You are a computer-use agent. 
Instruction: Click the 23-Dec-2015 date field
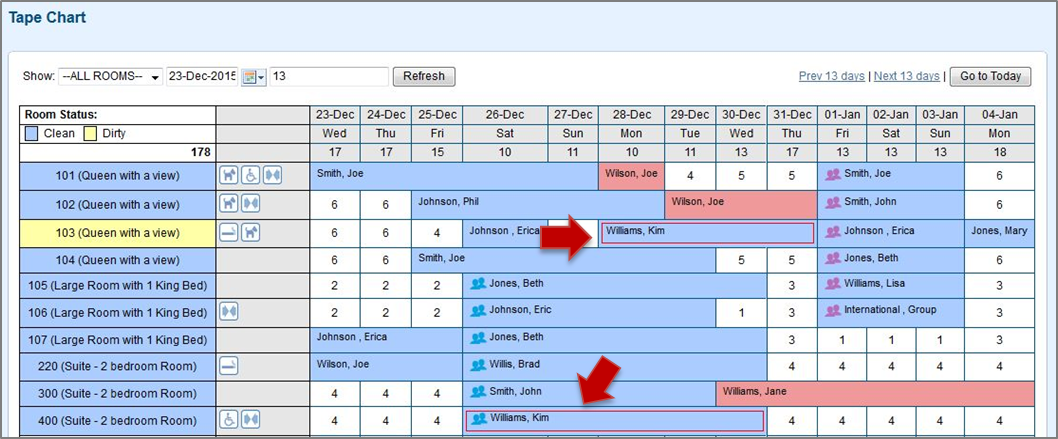point(202,77)
